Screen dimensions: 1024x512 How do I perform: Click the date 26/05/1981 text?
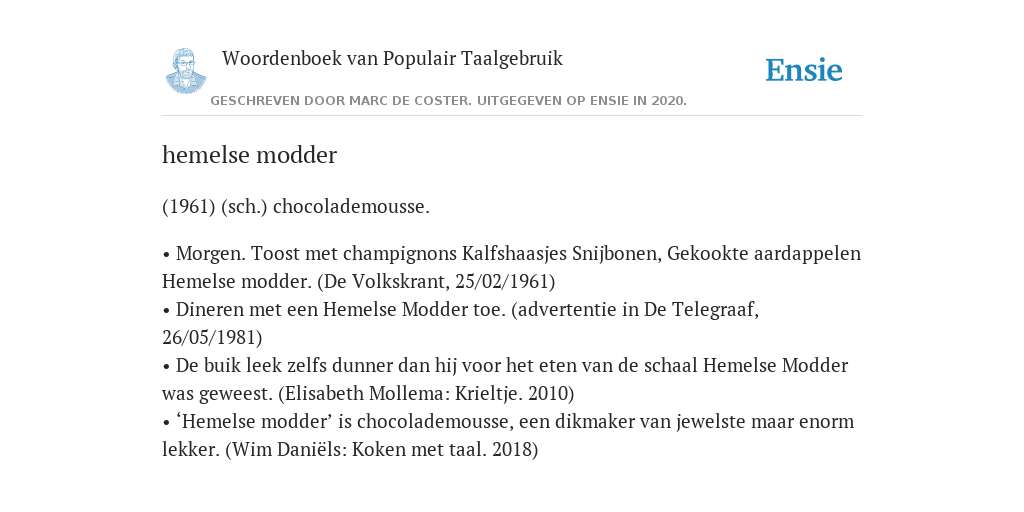tap(212, 338)
